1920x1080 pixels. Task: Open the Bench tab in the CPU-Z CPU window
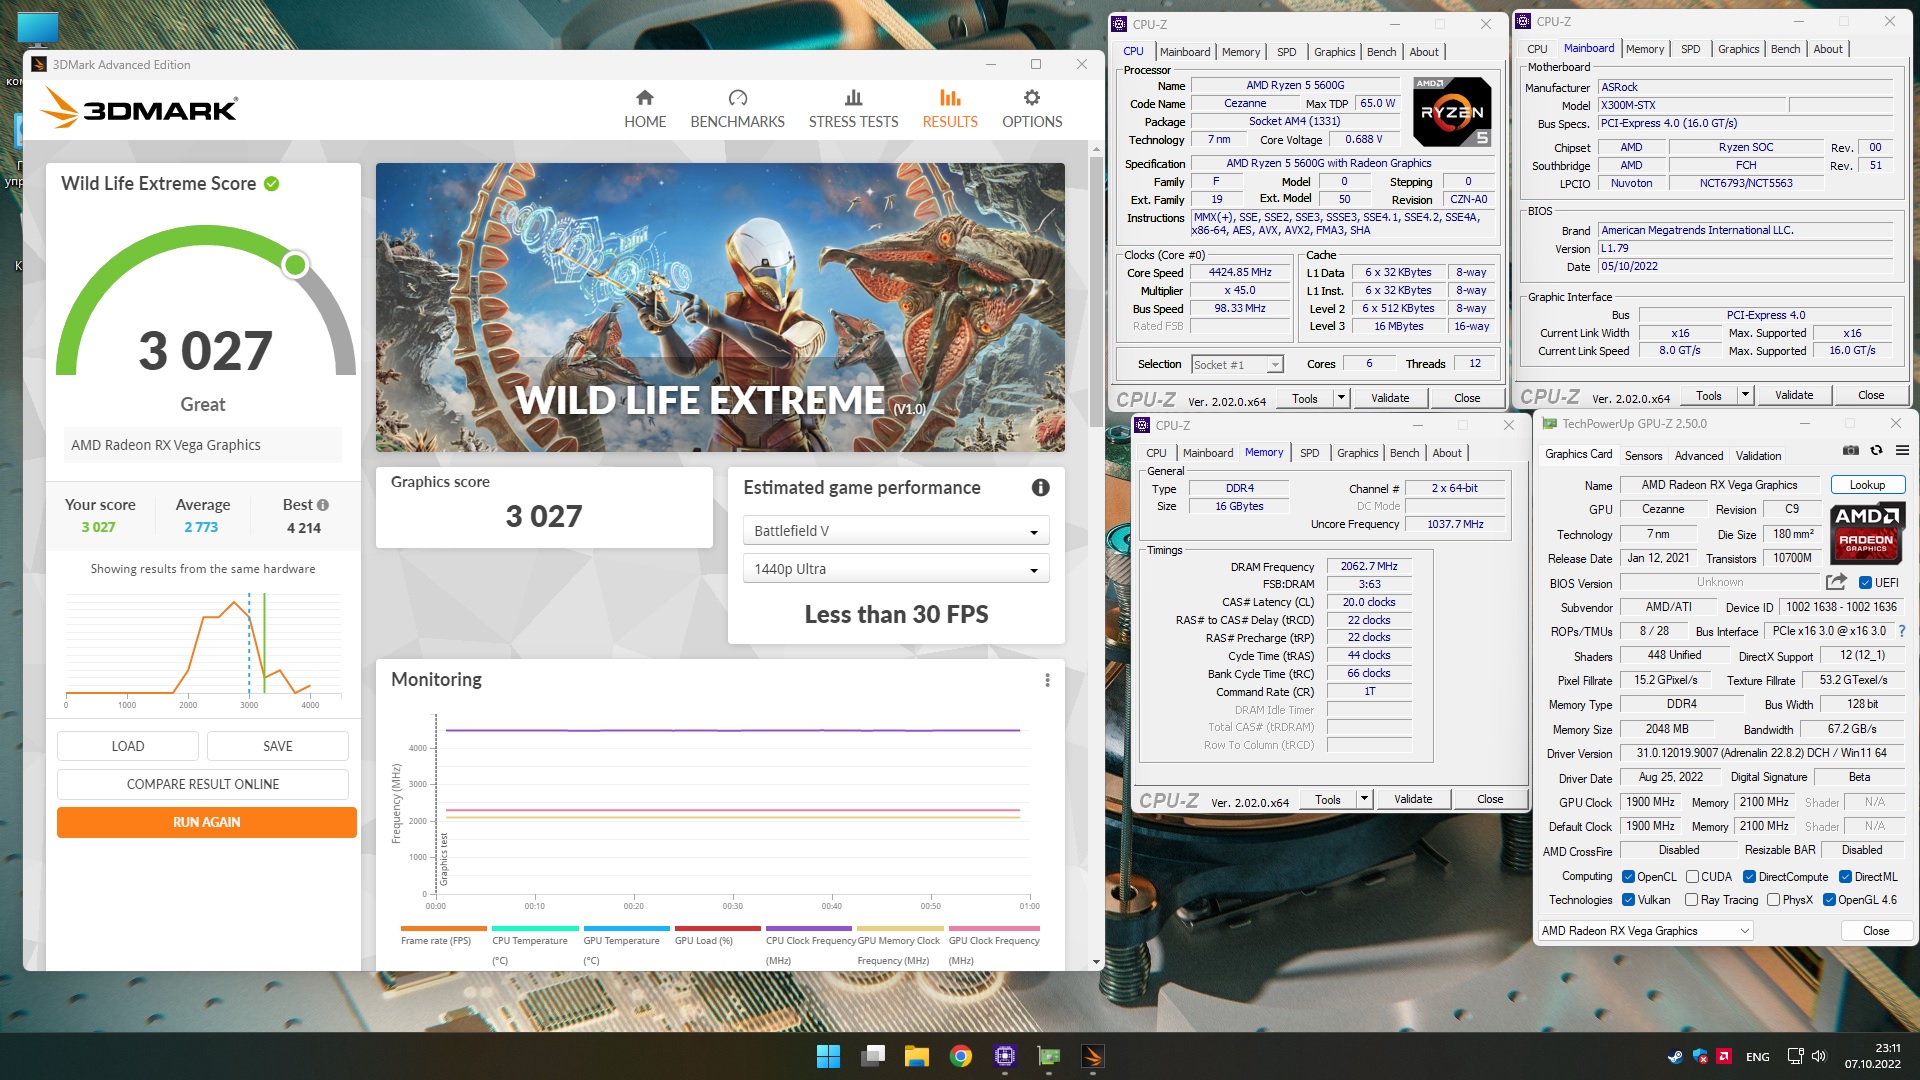click(x=1381, y=52)
